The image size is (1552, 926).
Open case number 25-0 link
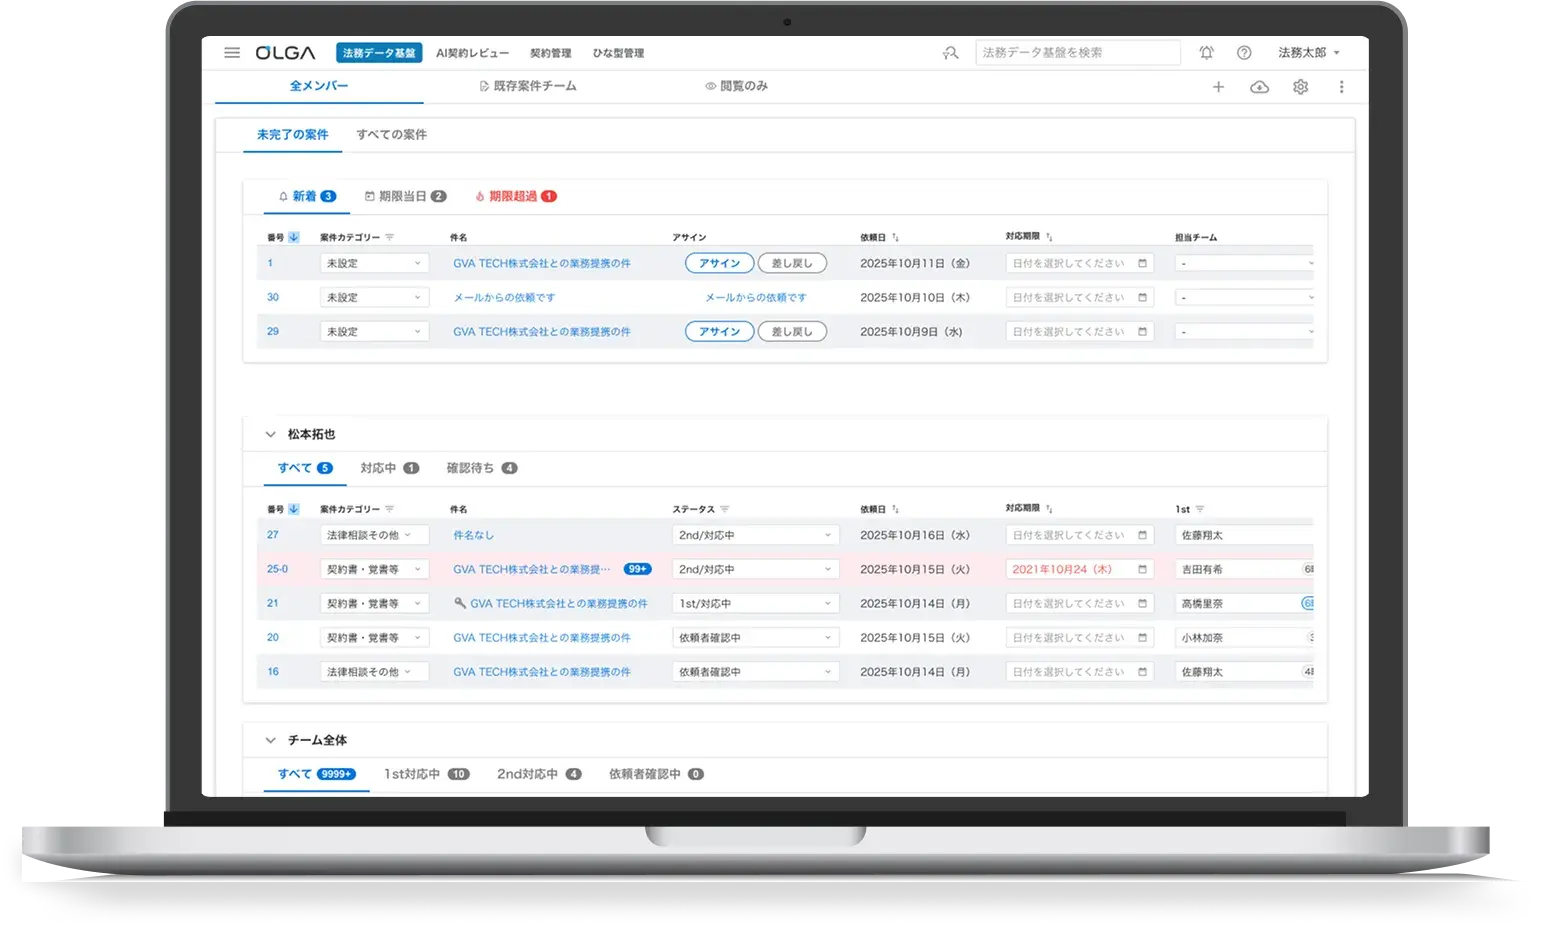[277, 569]
